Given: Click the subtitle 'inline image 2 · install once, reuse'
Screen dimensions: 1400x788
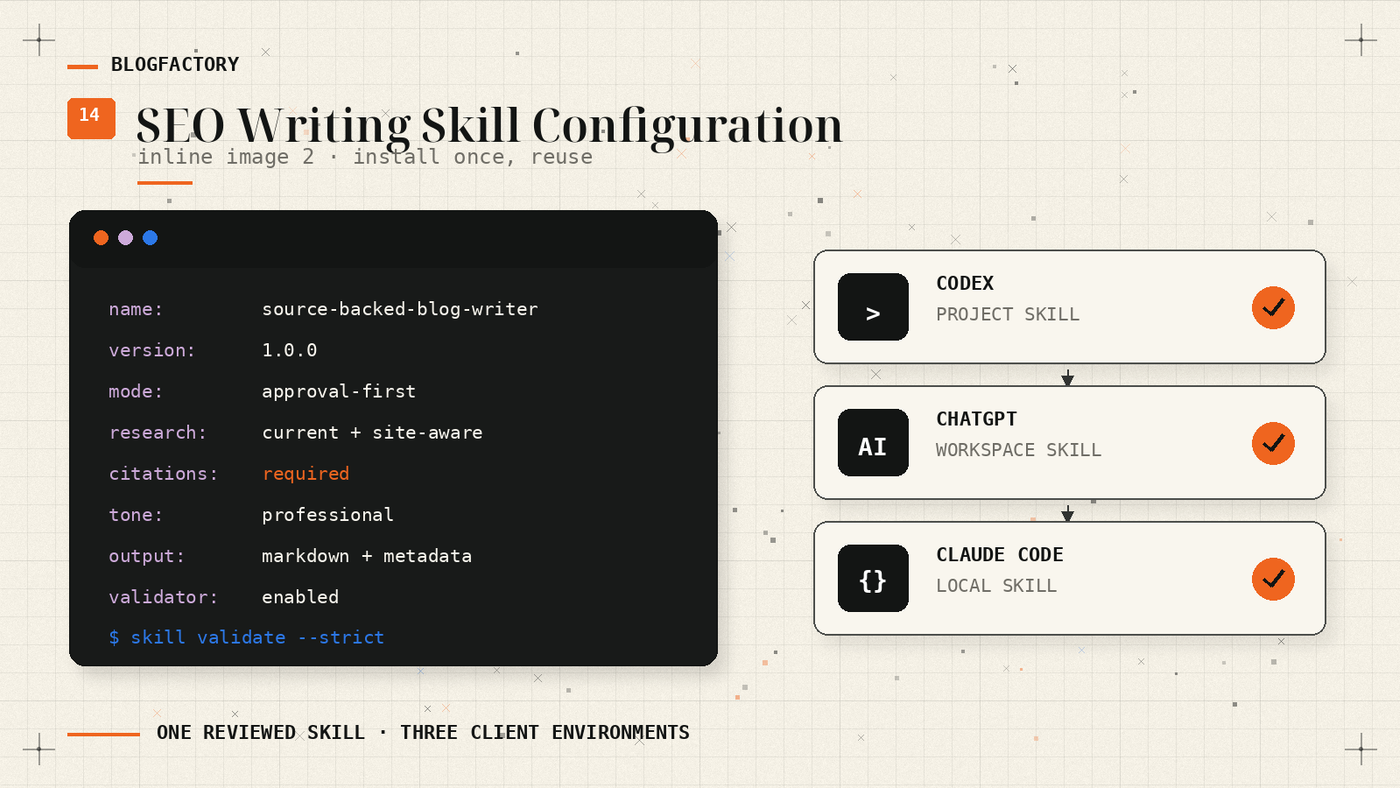Looking at the screenshot, I should (365, 157).
